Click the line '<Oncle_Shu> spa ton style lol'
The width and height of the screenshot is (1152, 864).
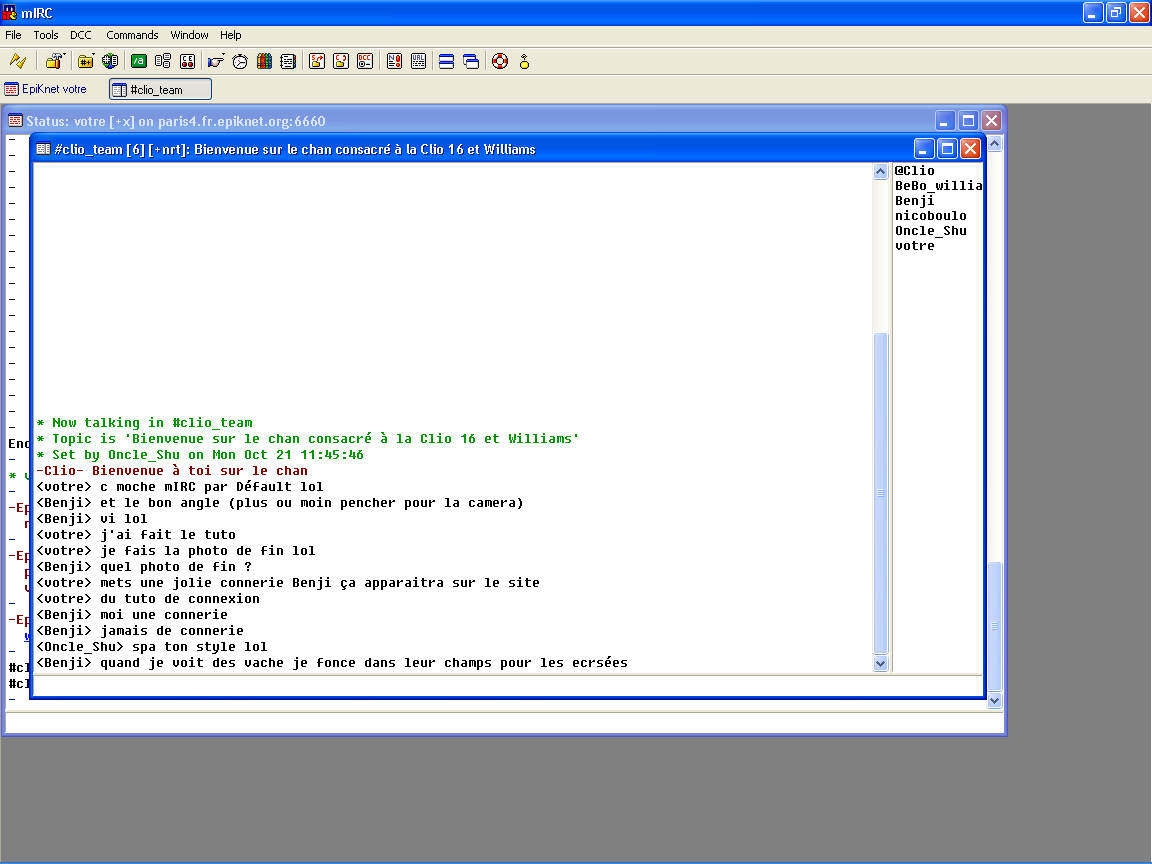[152, 647]
